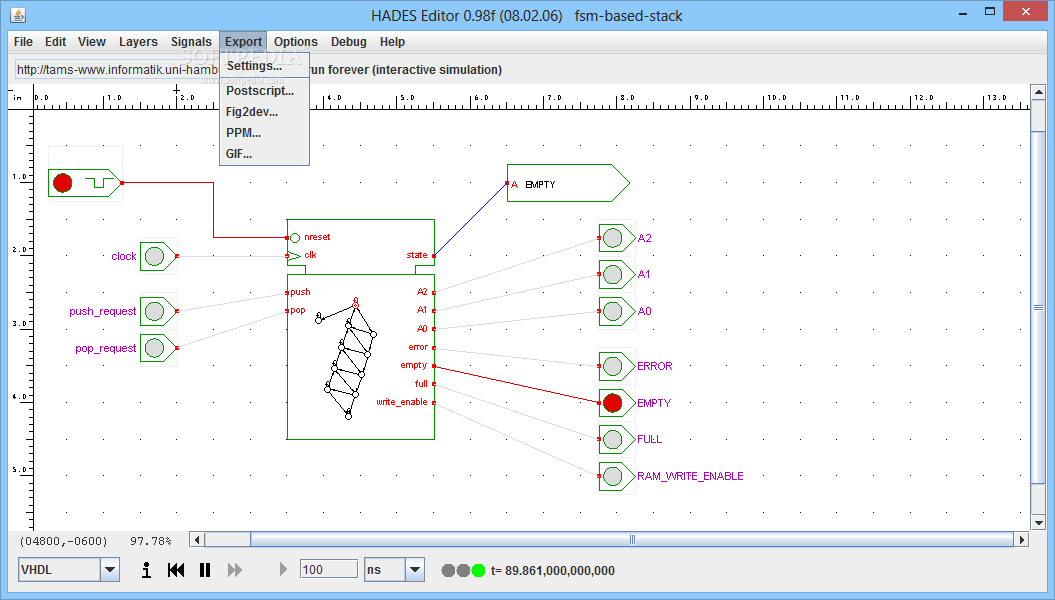The height and width of the screenshot is (600, 1055).
Task: Click vertical scrollbar down arrow
Action: tap(1038, 523)
